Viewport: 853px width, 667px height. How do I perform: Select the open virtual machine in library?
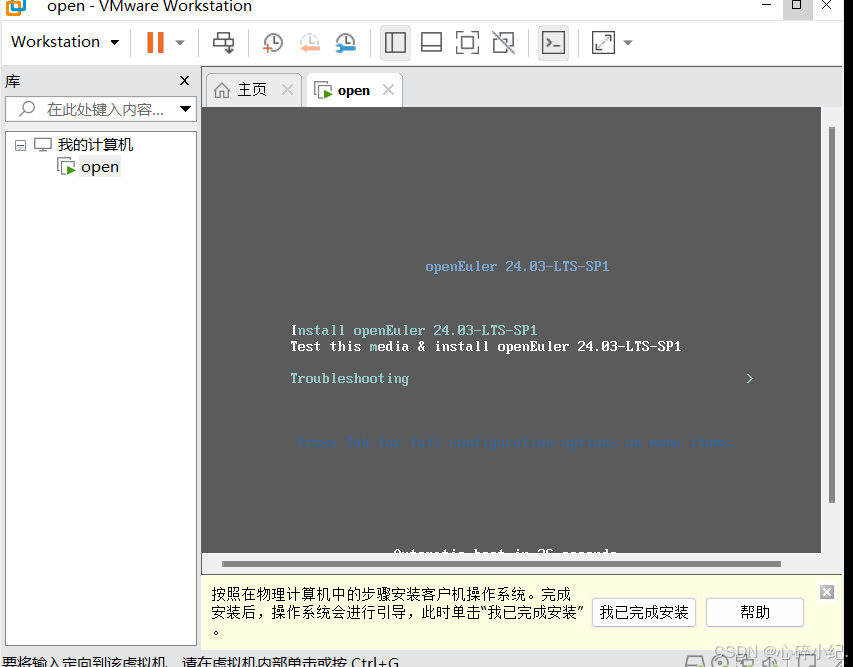point(99,166)
